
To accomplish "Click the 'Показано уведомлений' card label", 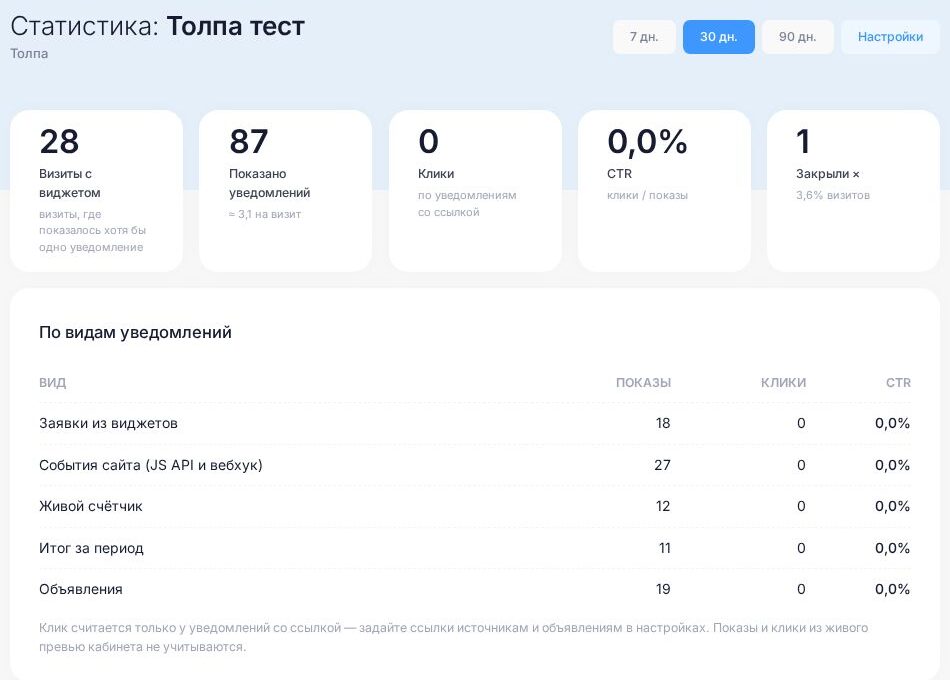I will point(270,183).
